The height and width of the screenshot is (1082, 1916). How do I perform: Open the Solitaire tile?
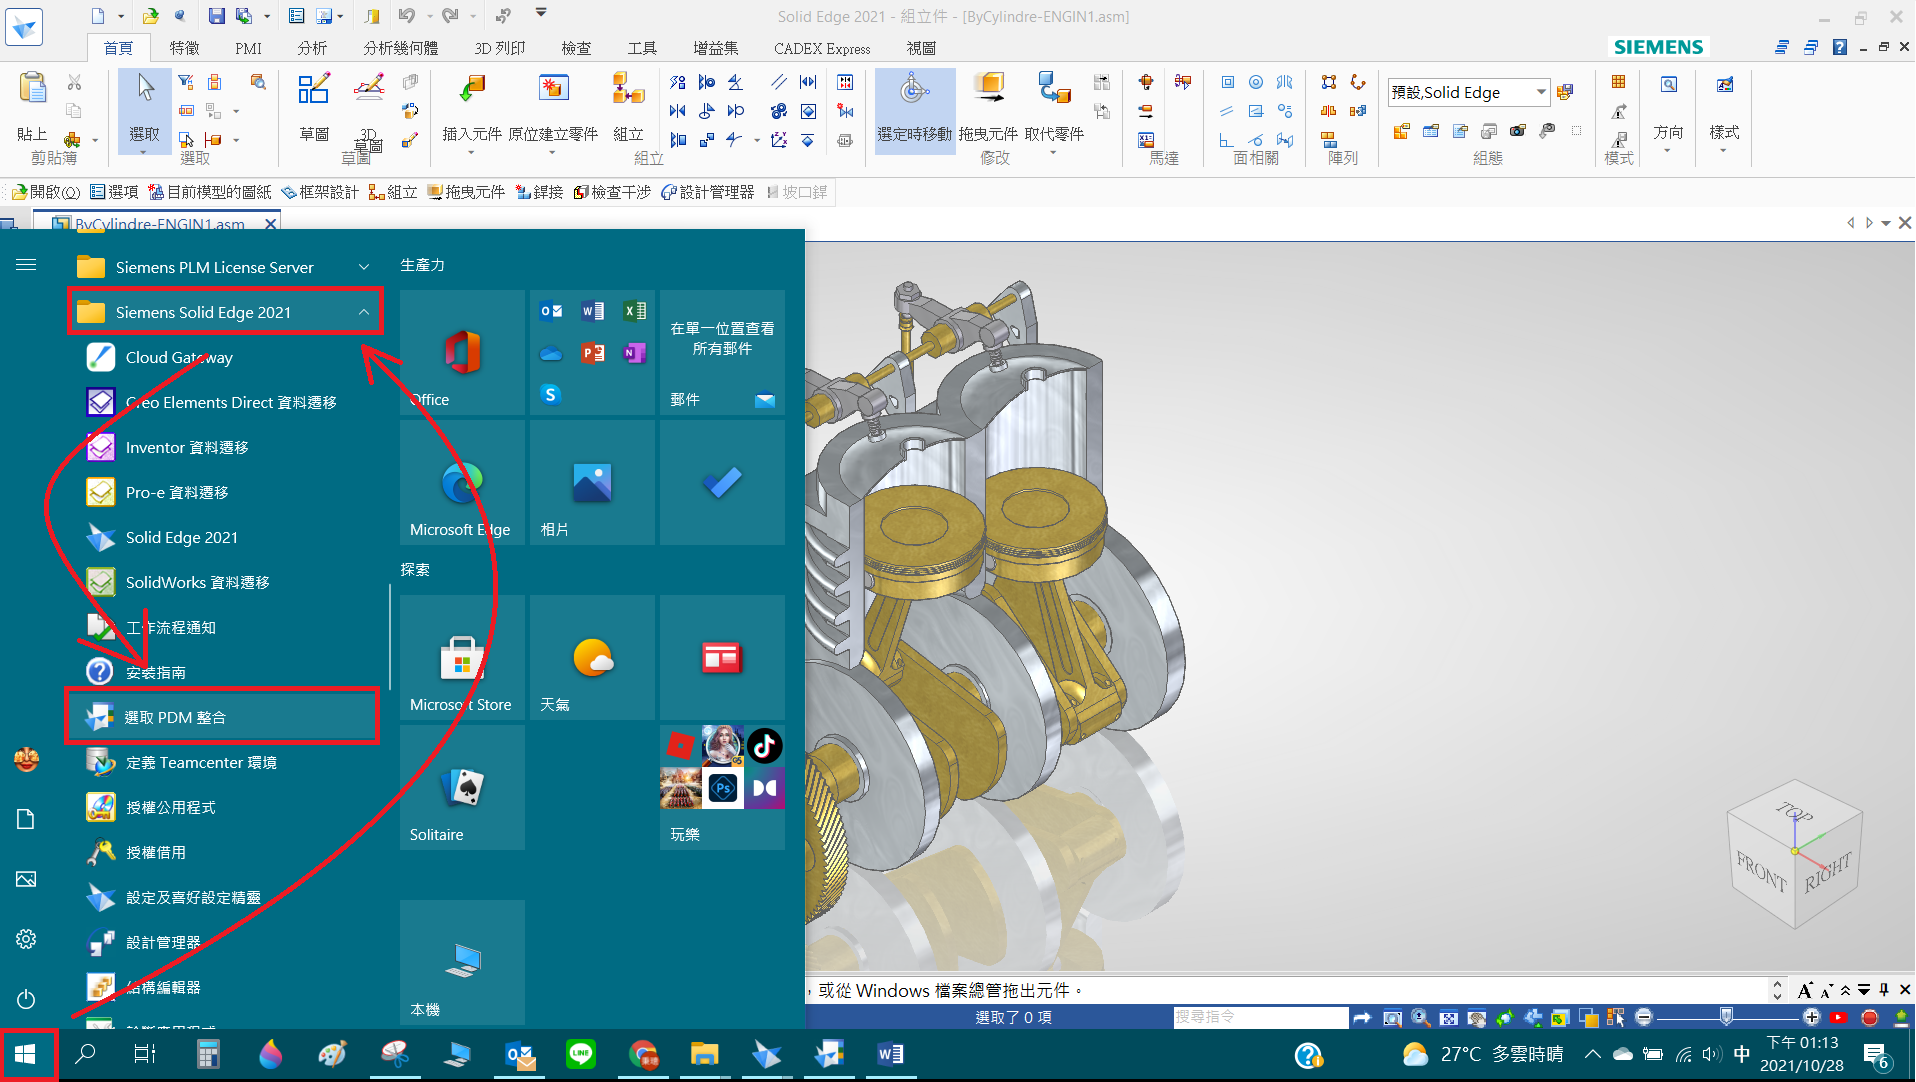click(462, 787)
